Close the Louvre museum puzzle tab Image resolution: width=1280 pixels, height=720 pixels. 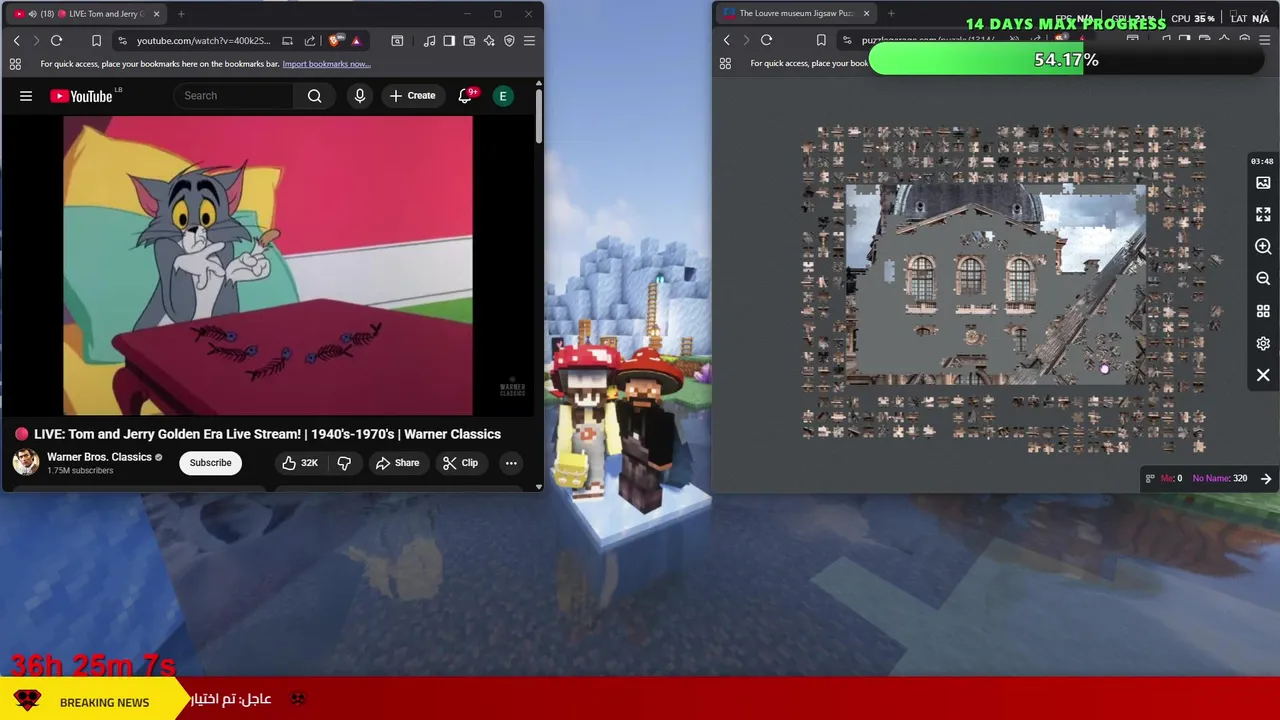click(866, 14)
